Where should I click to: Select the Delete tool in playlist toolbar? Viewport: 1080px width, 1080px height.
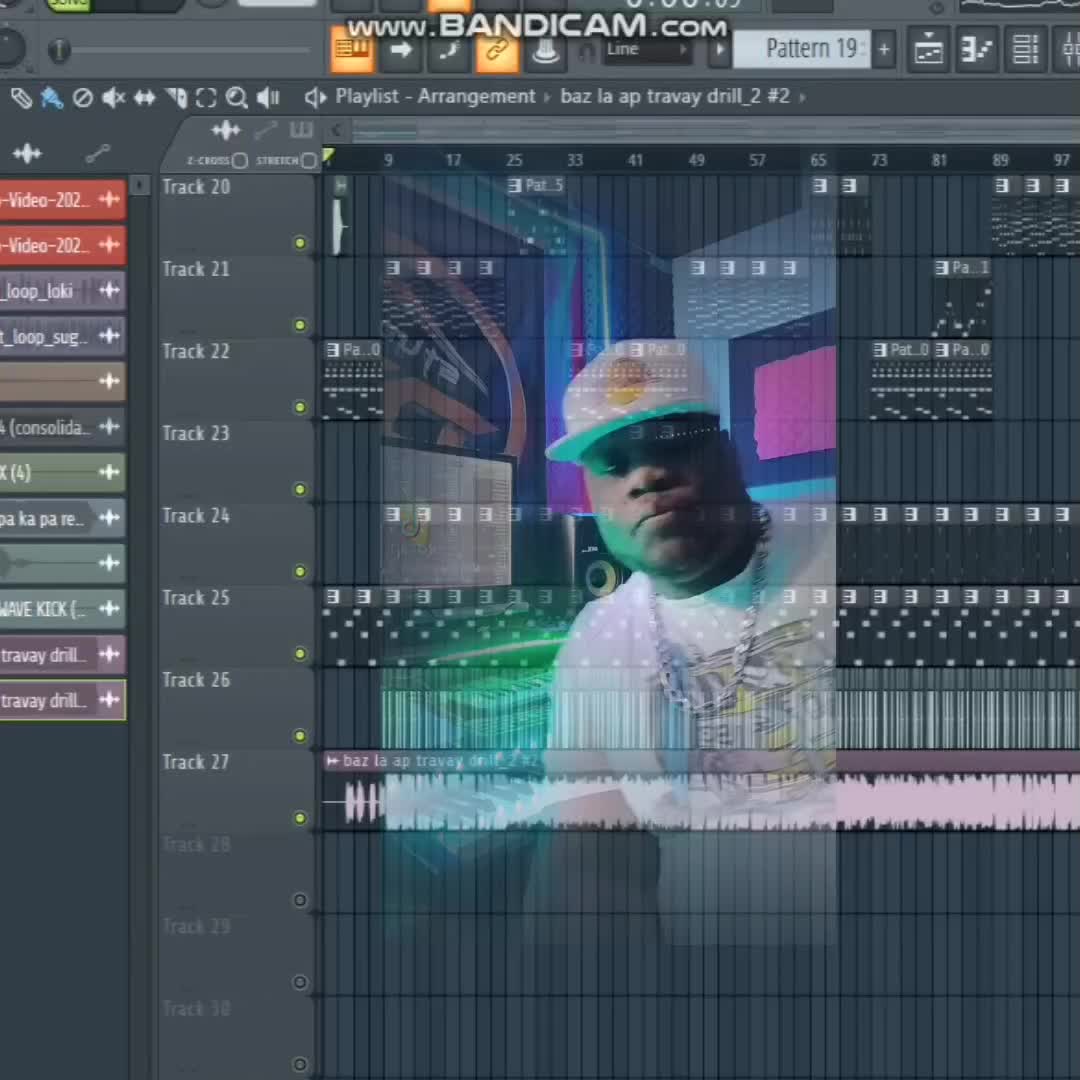pyautogui.click(x=83, y=97)
